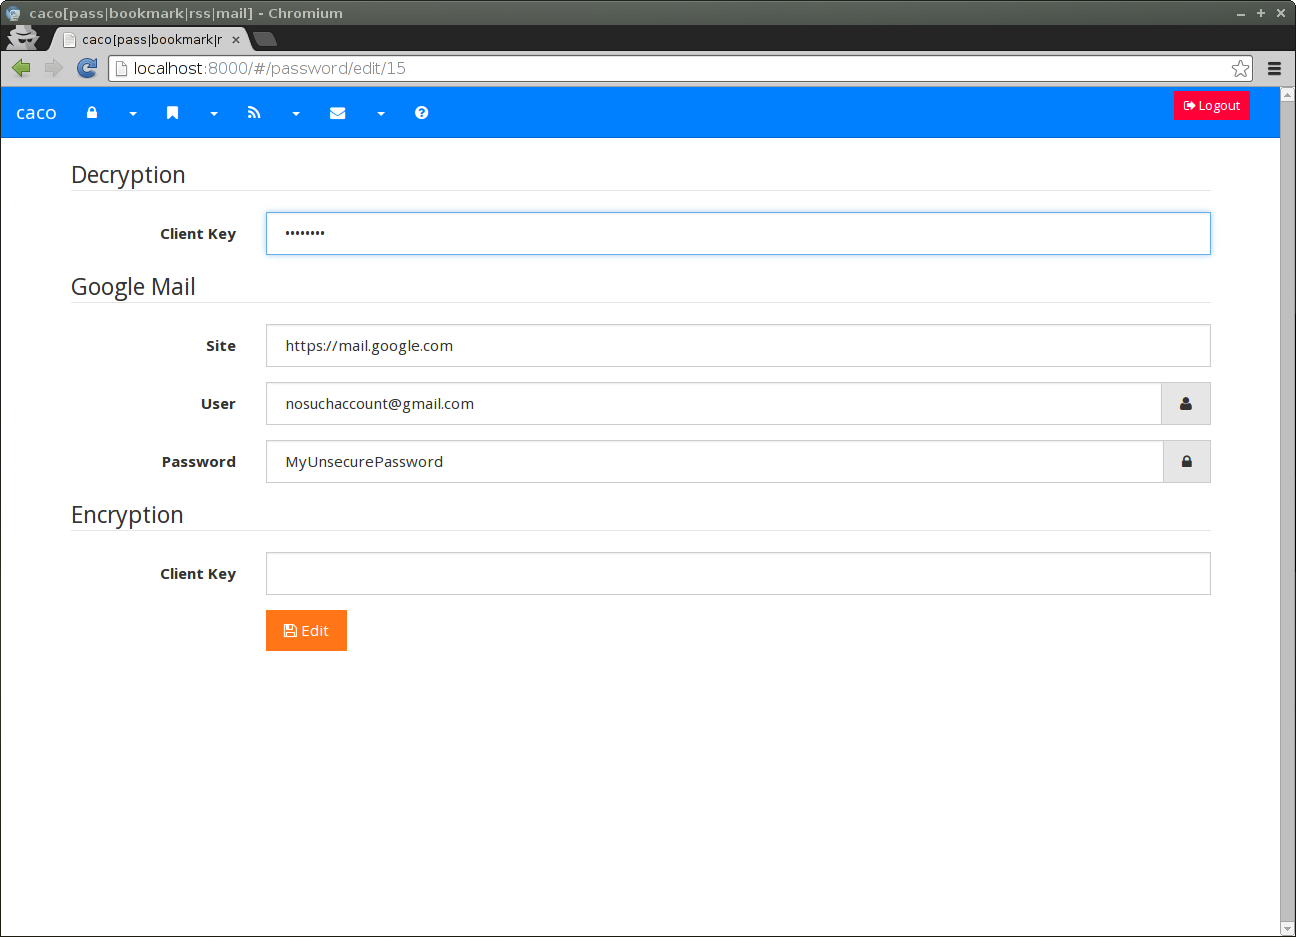The height and width of the screenshot is (937, 1296).
Task: Click the Google Mail section heading
Action: 133,287
